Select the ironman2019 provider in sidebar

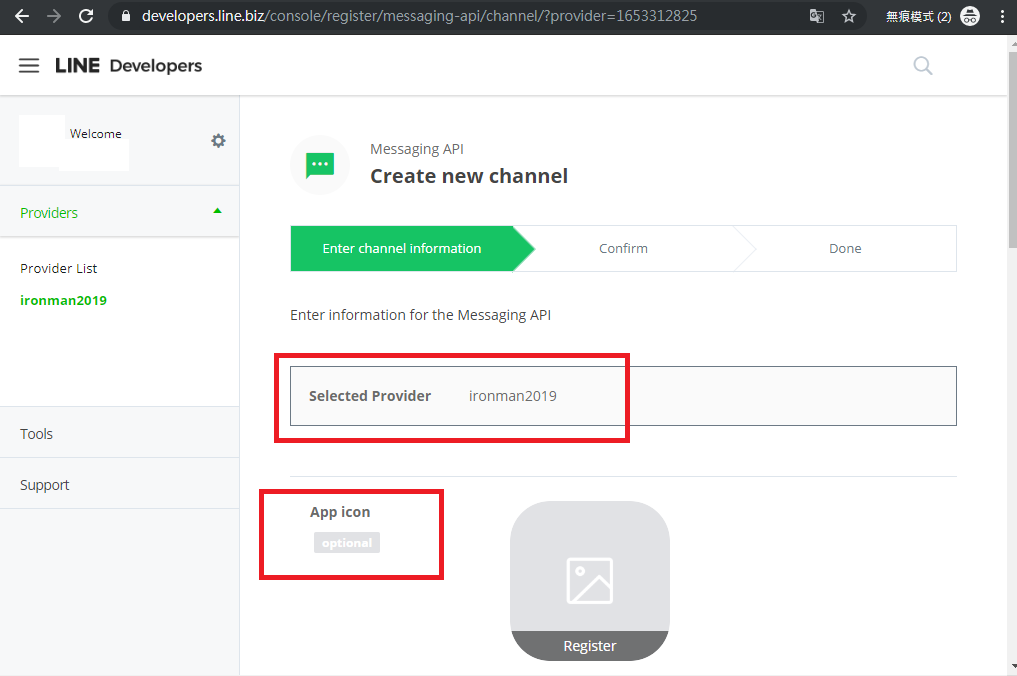(x=64, y=300)
